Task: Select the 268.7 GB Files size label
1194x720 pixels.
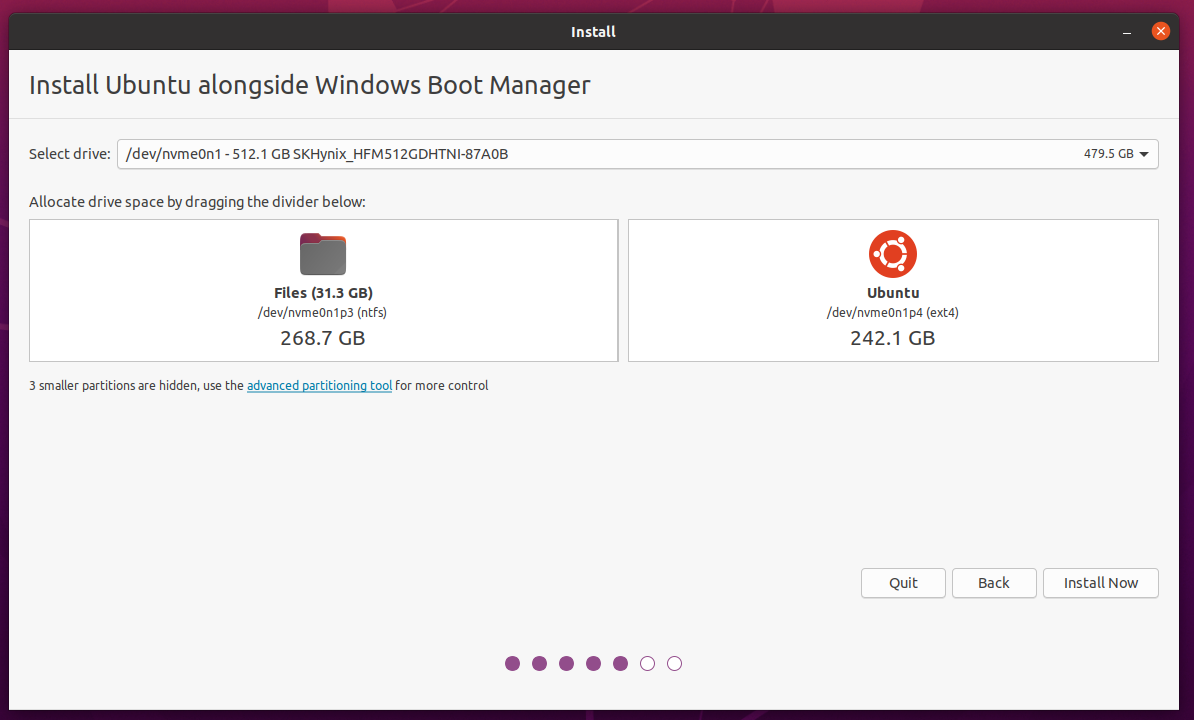Action: coord(322,338)
